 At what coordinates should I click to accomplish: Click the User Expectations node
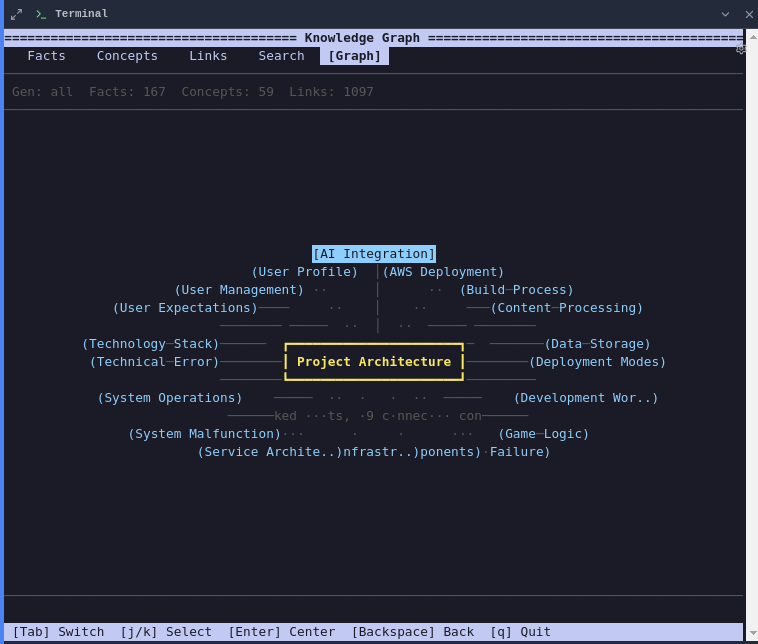tap(185, 308)
